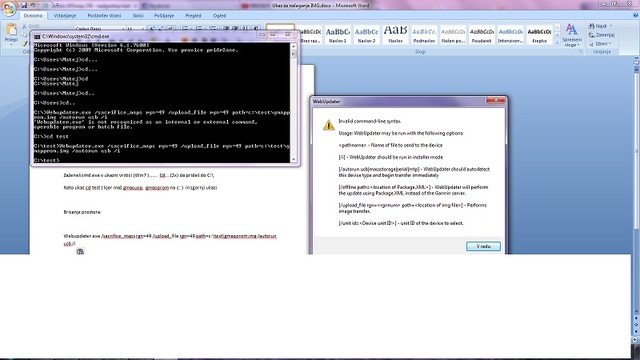This screenshot has height=360, width=640.
Task: Click the paste options smart tag in document
Action: pos(80,251)
